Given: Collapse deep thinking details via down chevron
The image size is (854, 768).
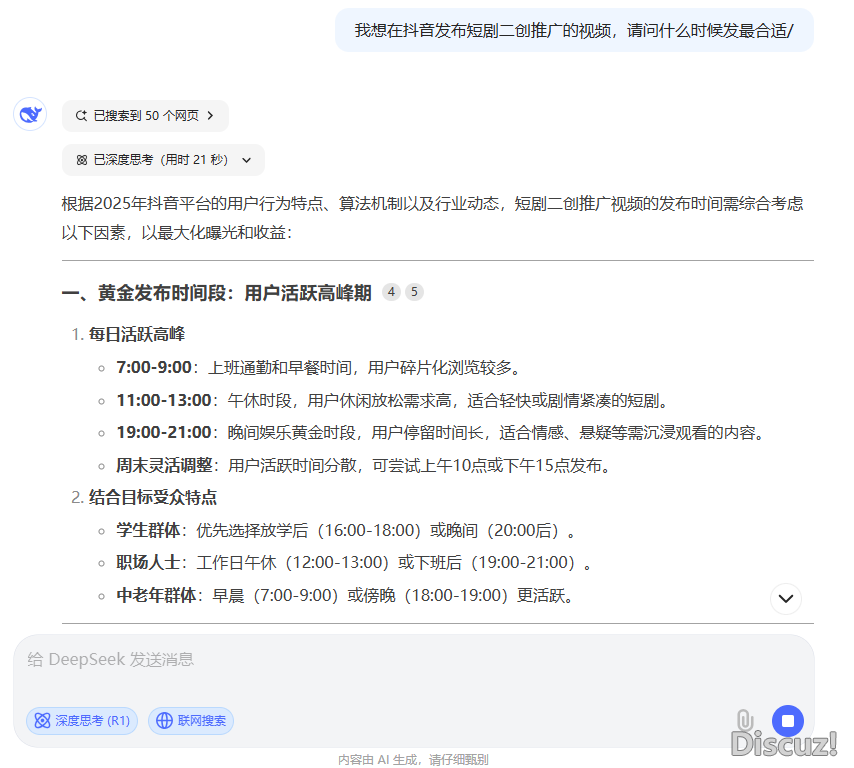Looking at the screenshot, I should click(247, 160).
